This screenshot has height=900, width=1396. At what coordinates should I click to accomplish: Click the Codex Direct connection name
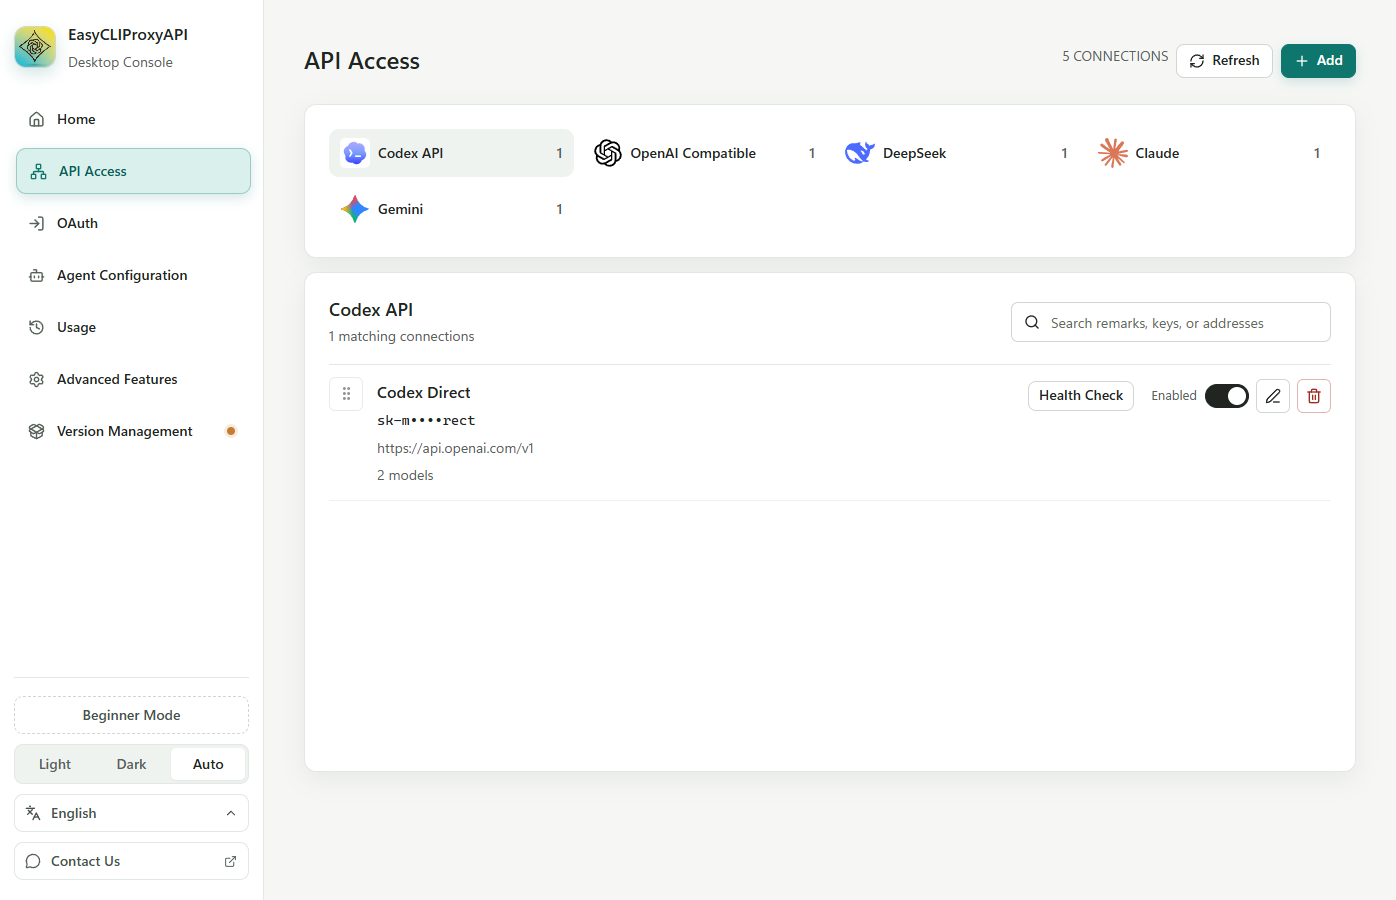424,393
